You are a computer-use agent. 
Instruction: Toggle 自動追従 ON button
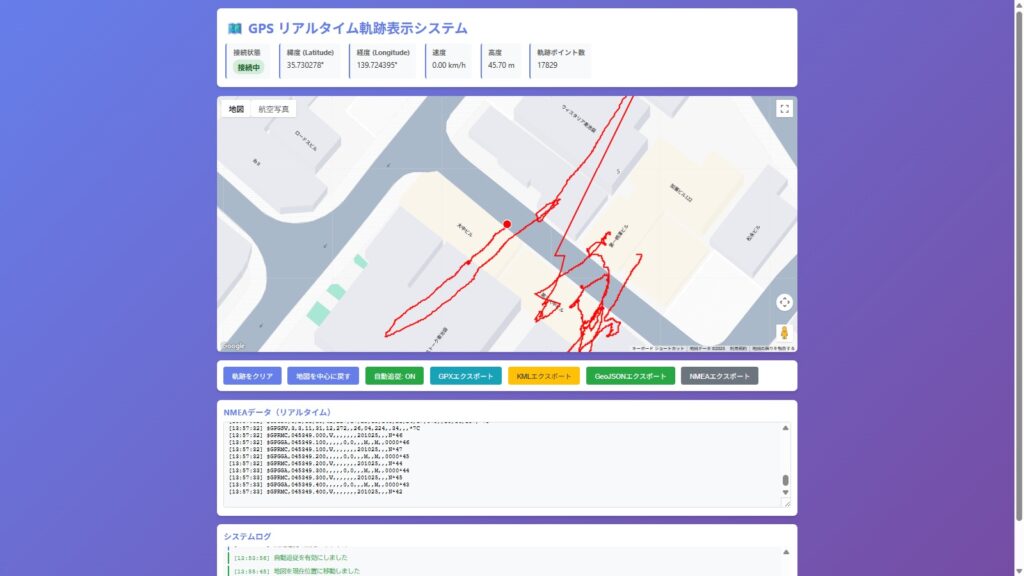(394, 376)
